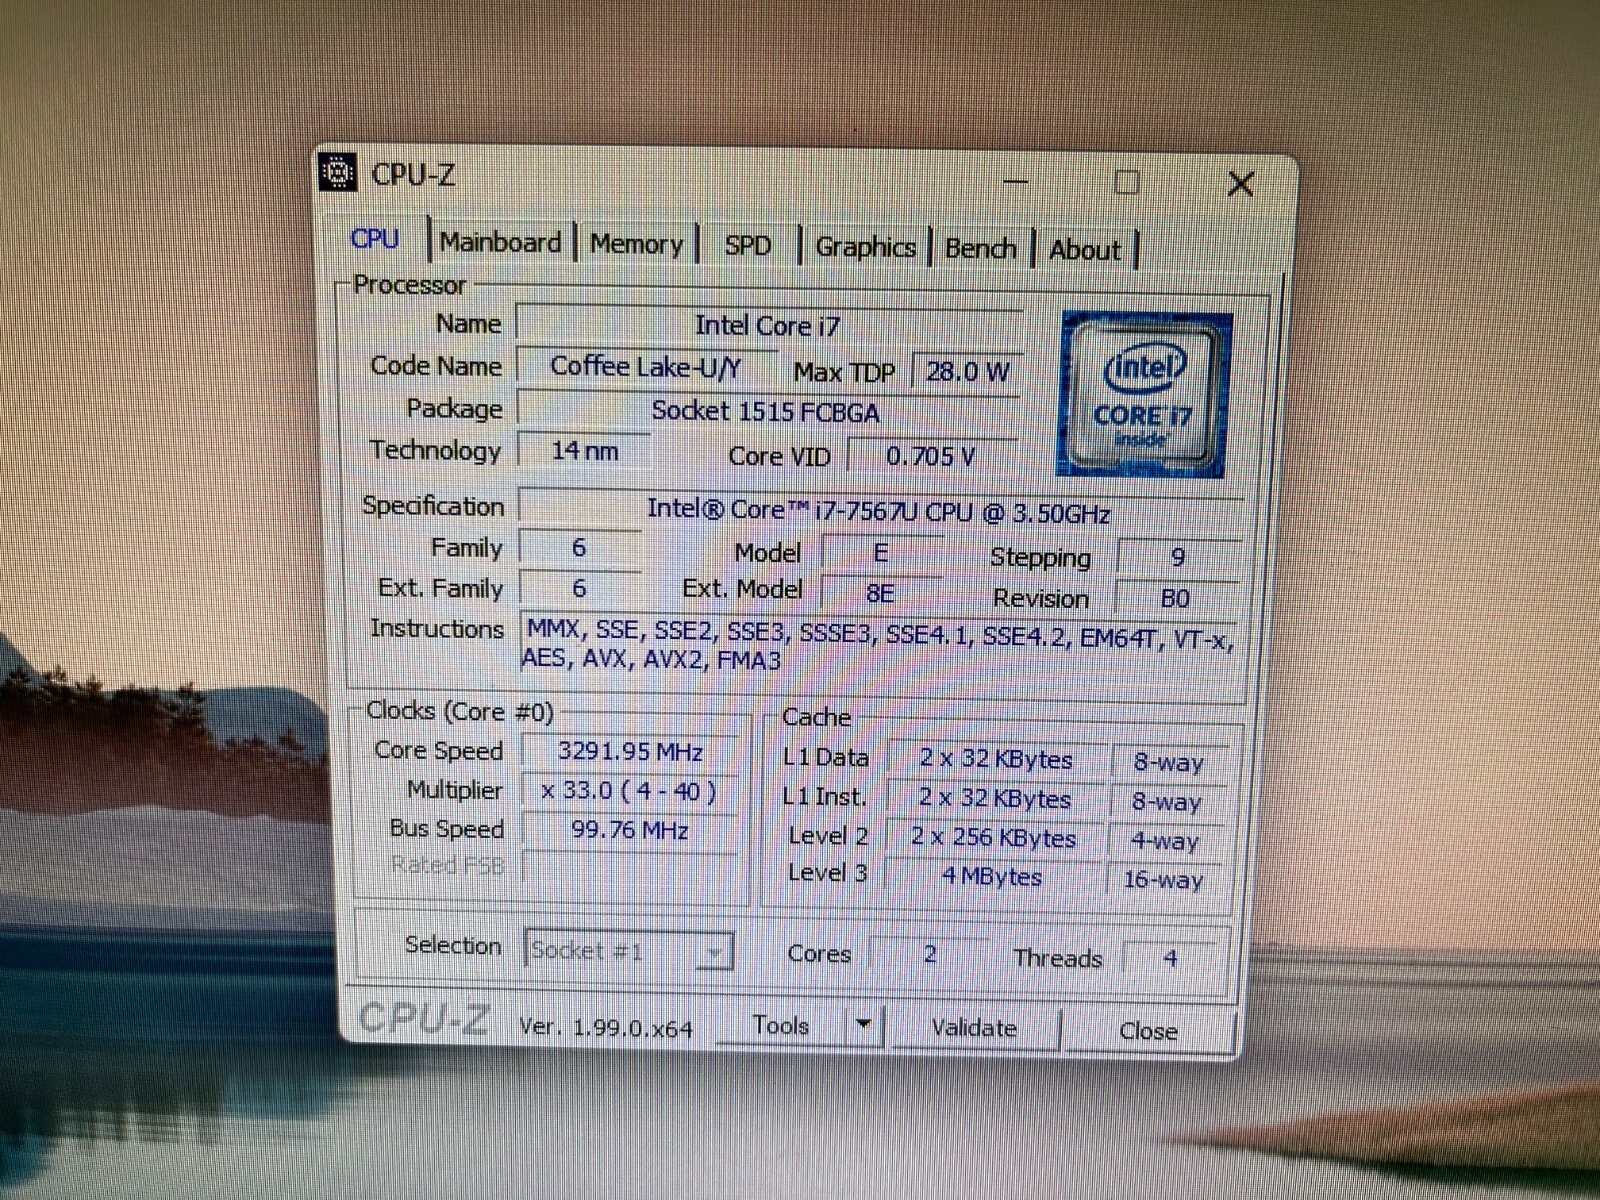
Task: Click the Multiplier value 'x 33.0 ( 4 - 40 )'
Action: click(629, 791)
